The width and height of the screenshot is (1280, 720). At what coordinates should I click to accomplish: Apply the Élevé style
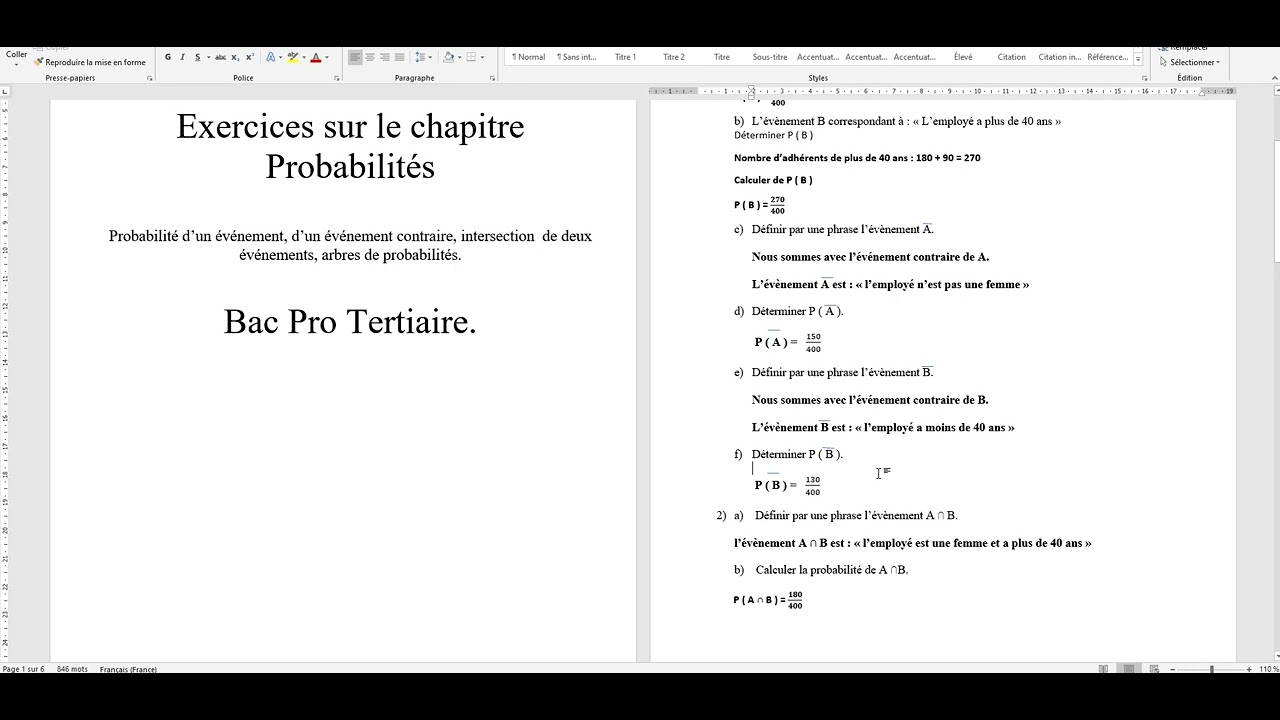(963, 57)
